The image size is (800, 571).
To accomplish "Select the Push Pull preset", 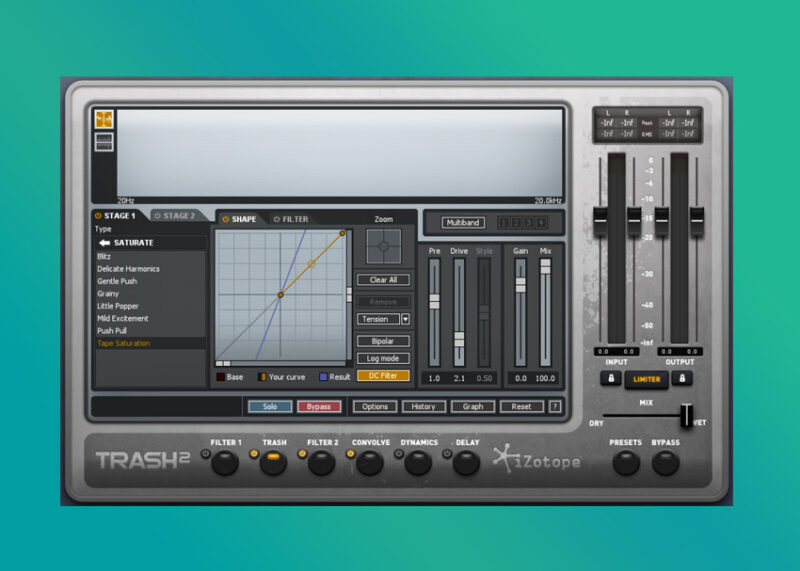I will [151, 331].
